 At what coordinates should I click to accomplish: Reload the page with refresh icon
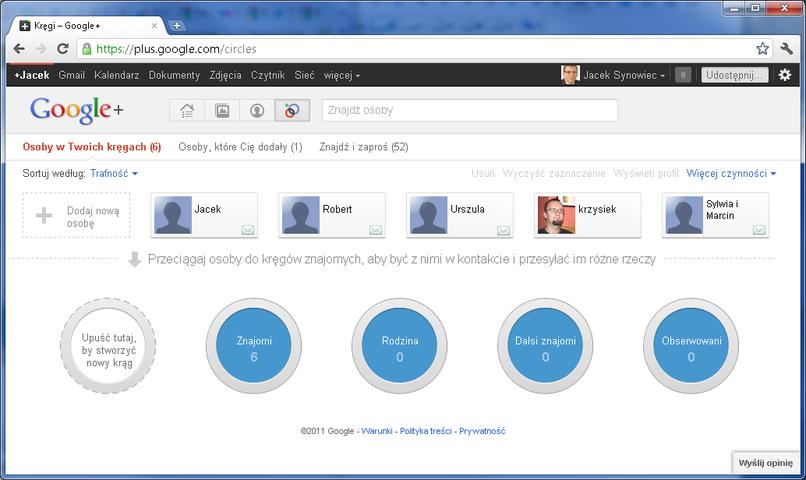click(63, 49)
